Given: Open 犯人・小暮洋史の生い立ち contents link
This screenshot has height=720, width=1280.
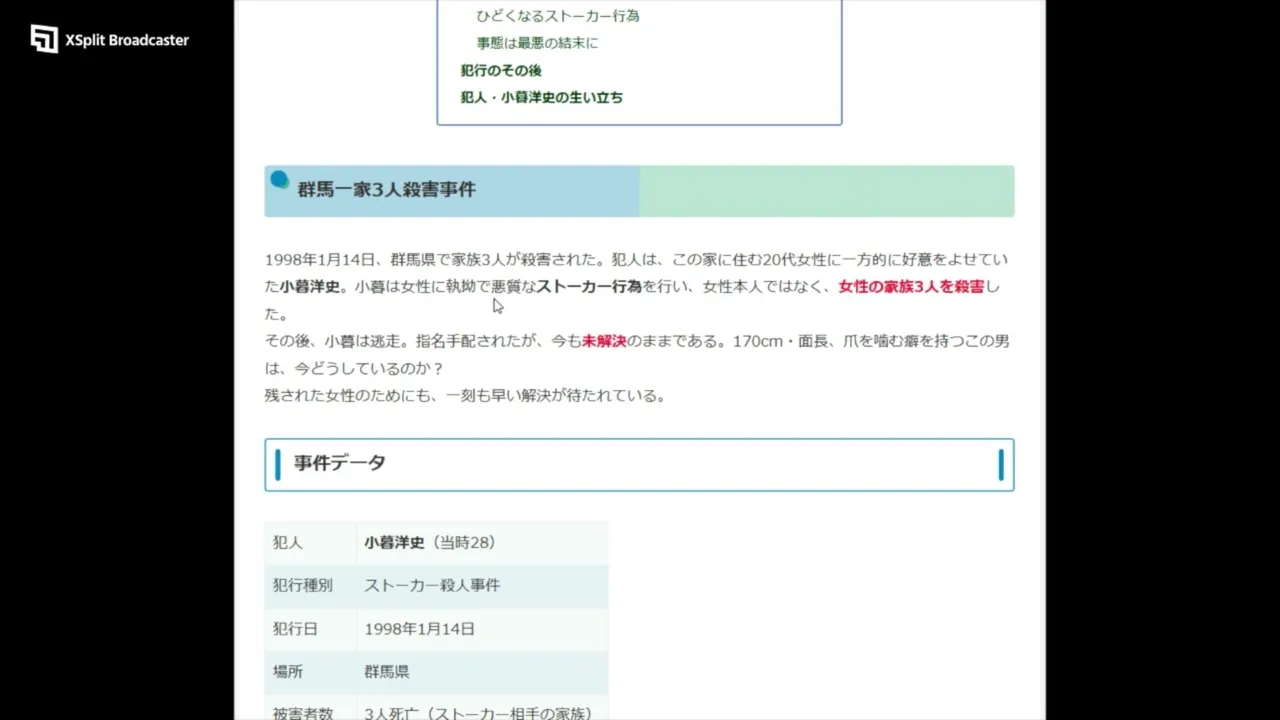Looking at the screenshot, I should [542, 97].
